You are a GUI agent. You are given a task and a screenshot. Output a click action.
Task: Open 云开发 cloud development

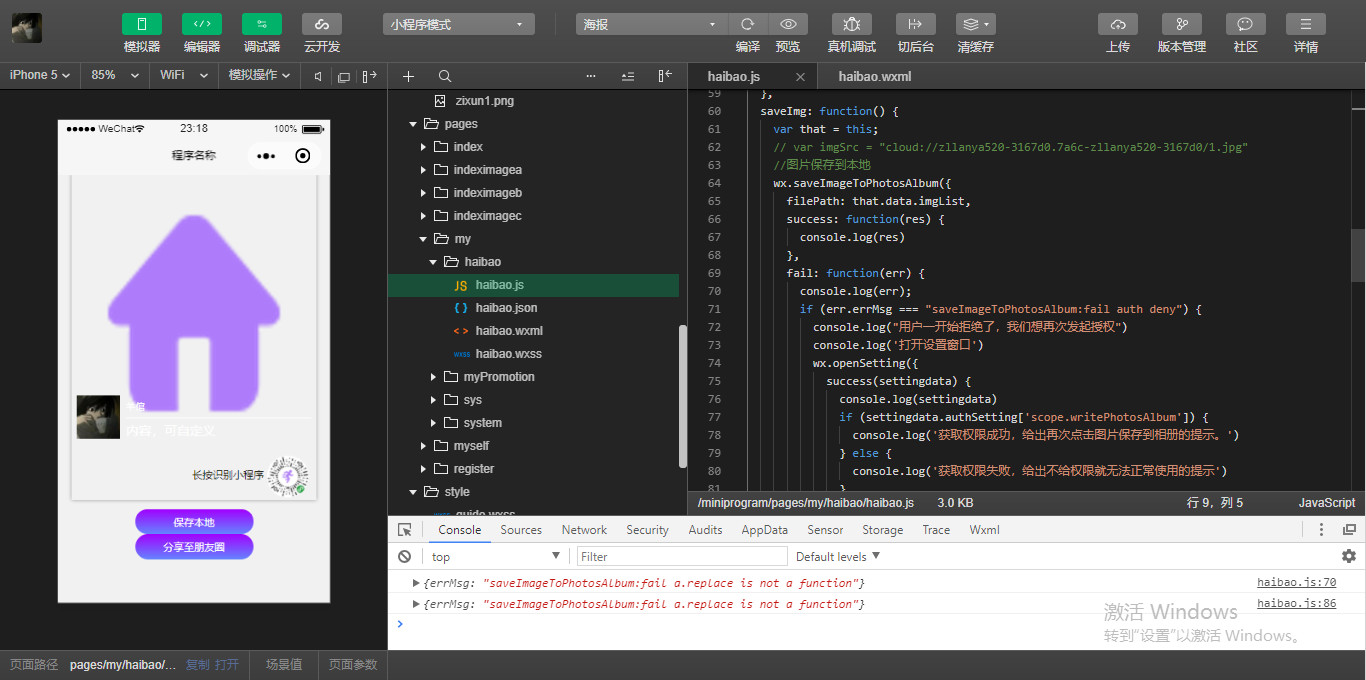tap(321, 24)
